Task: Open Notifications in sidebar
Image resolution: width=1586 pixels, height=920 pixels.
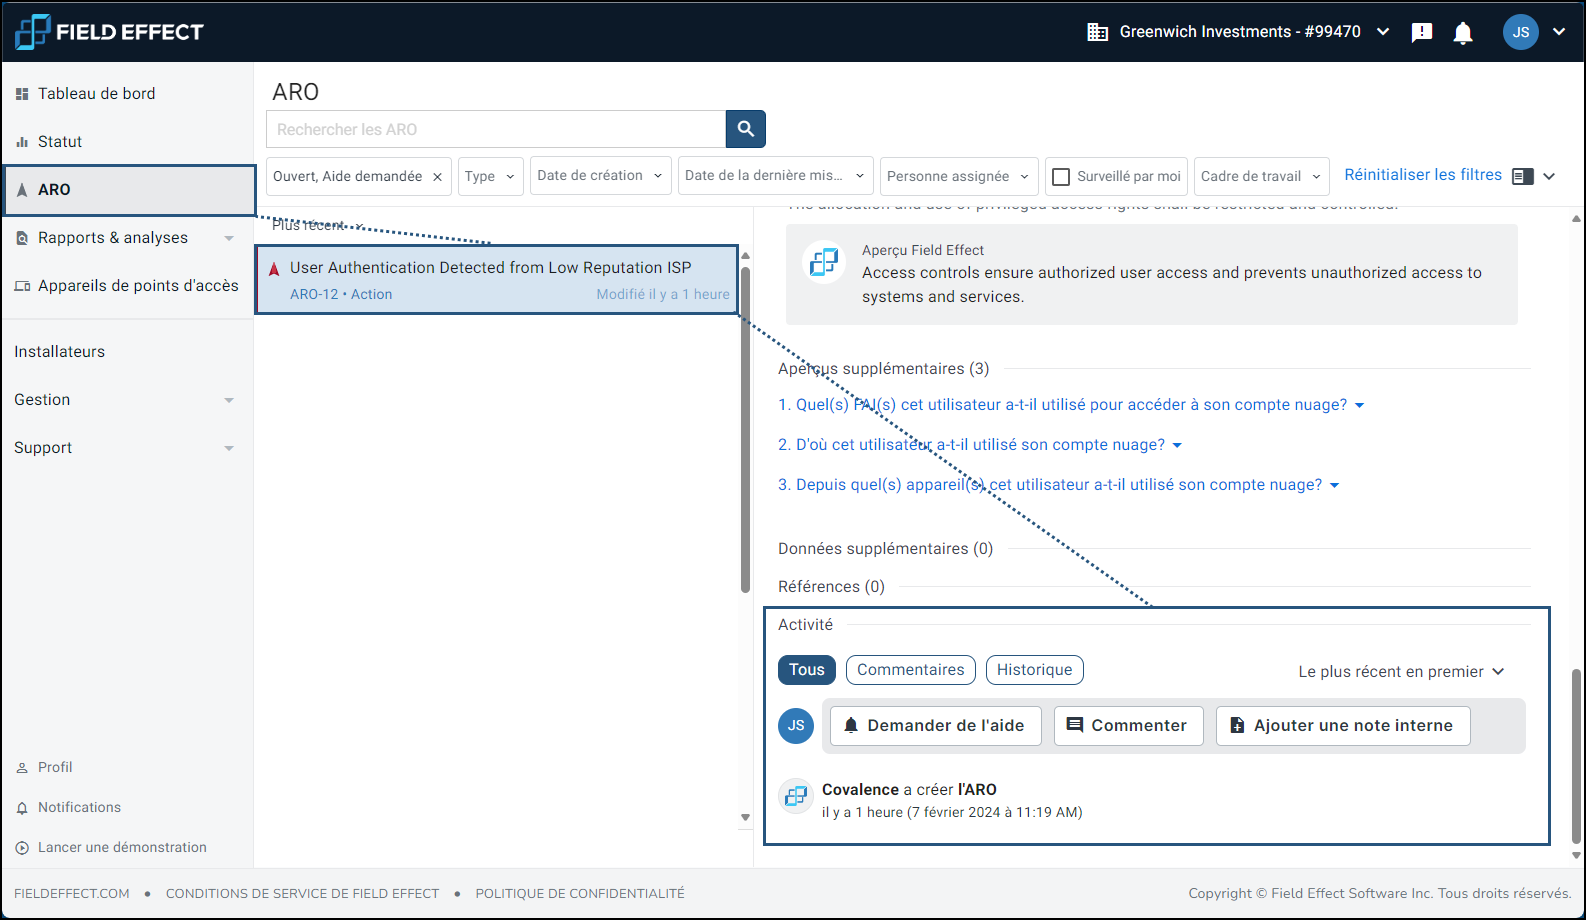Action: tap(79, 807)
